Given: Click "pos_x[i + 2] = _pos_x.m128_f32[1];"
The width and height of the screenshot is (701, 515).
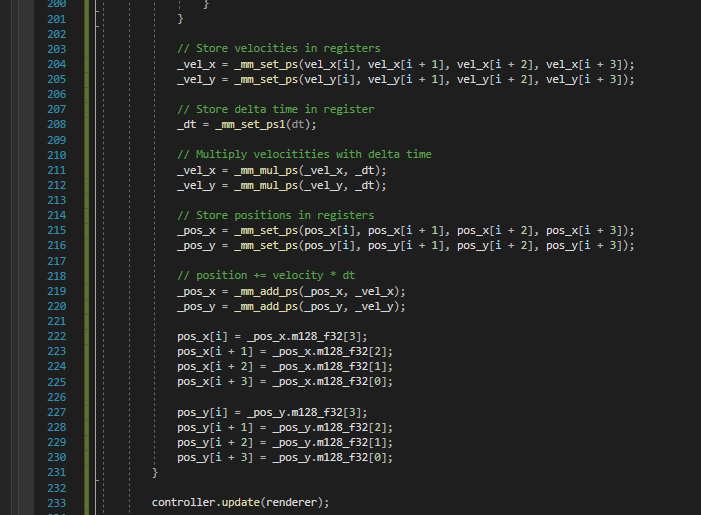Looking at the screenshot, I should click(285, 367).
